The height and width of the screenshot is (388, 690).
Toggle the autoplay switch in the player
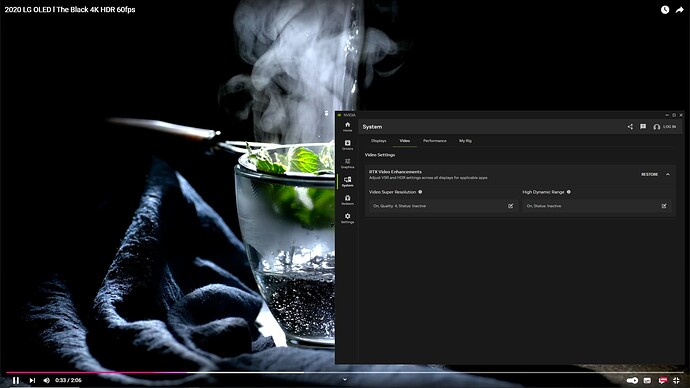point(632,380)
